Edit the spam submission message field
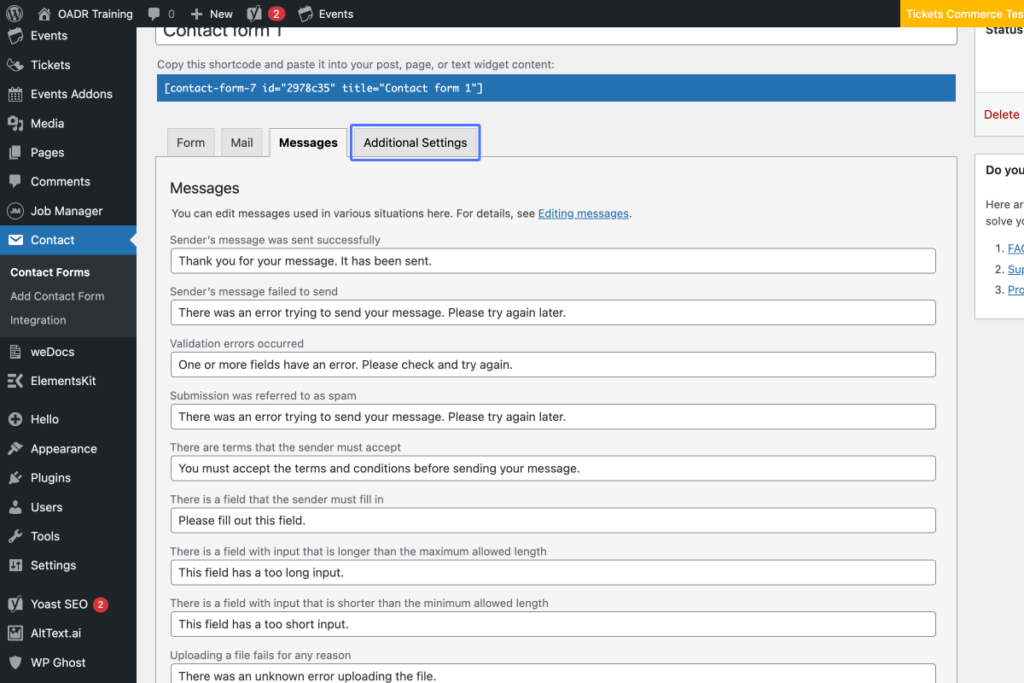 [552, 417]
